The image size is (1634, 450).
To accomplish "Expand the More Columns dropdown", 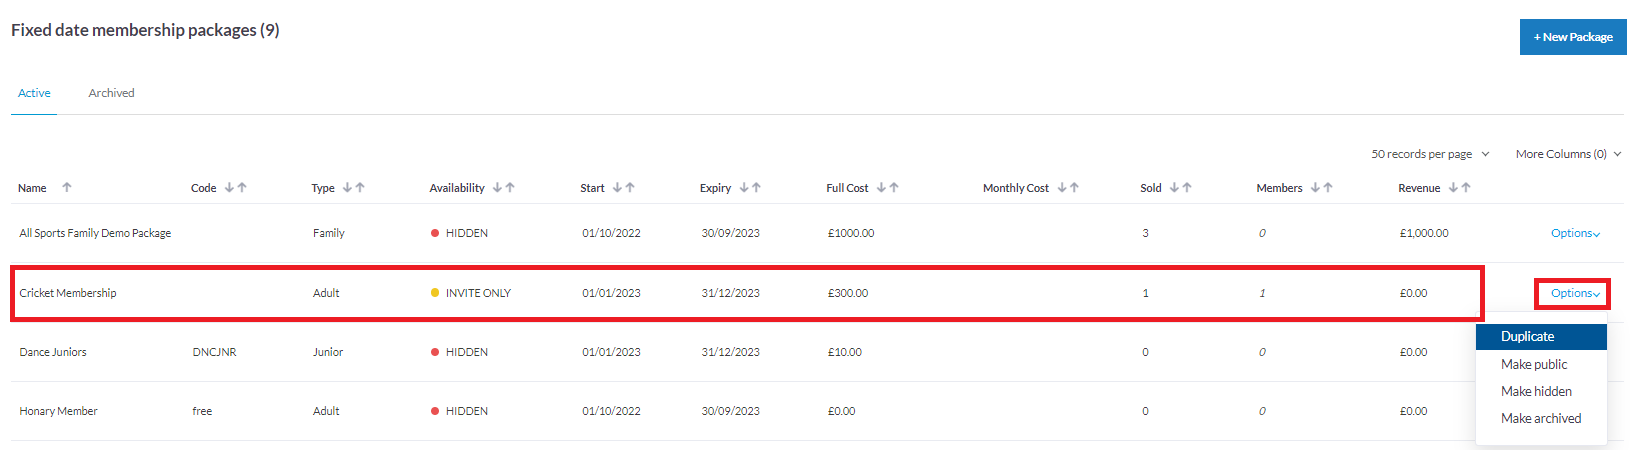I will click(x=1567, y=154).
